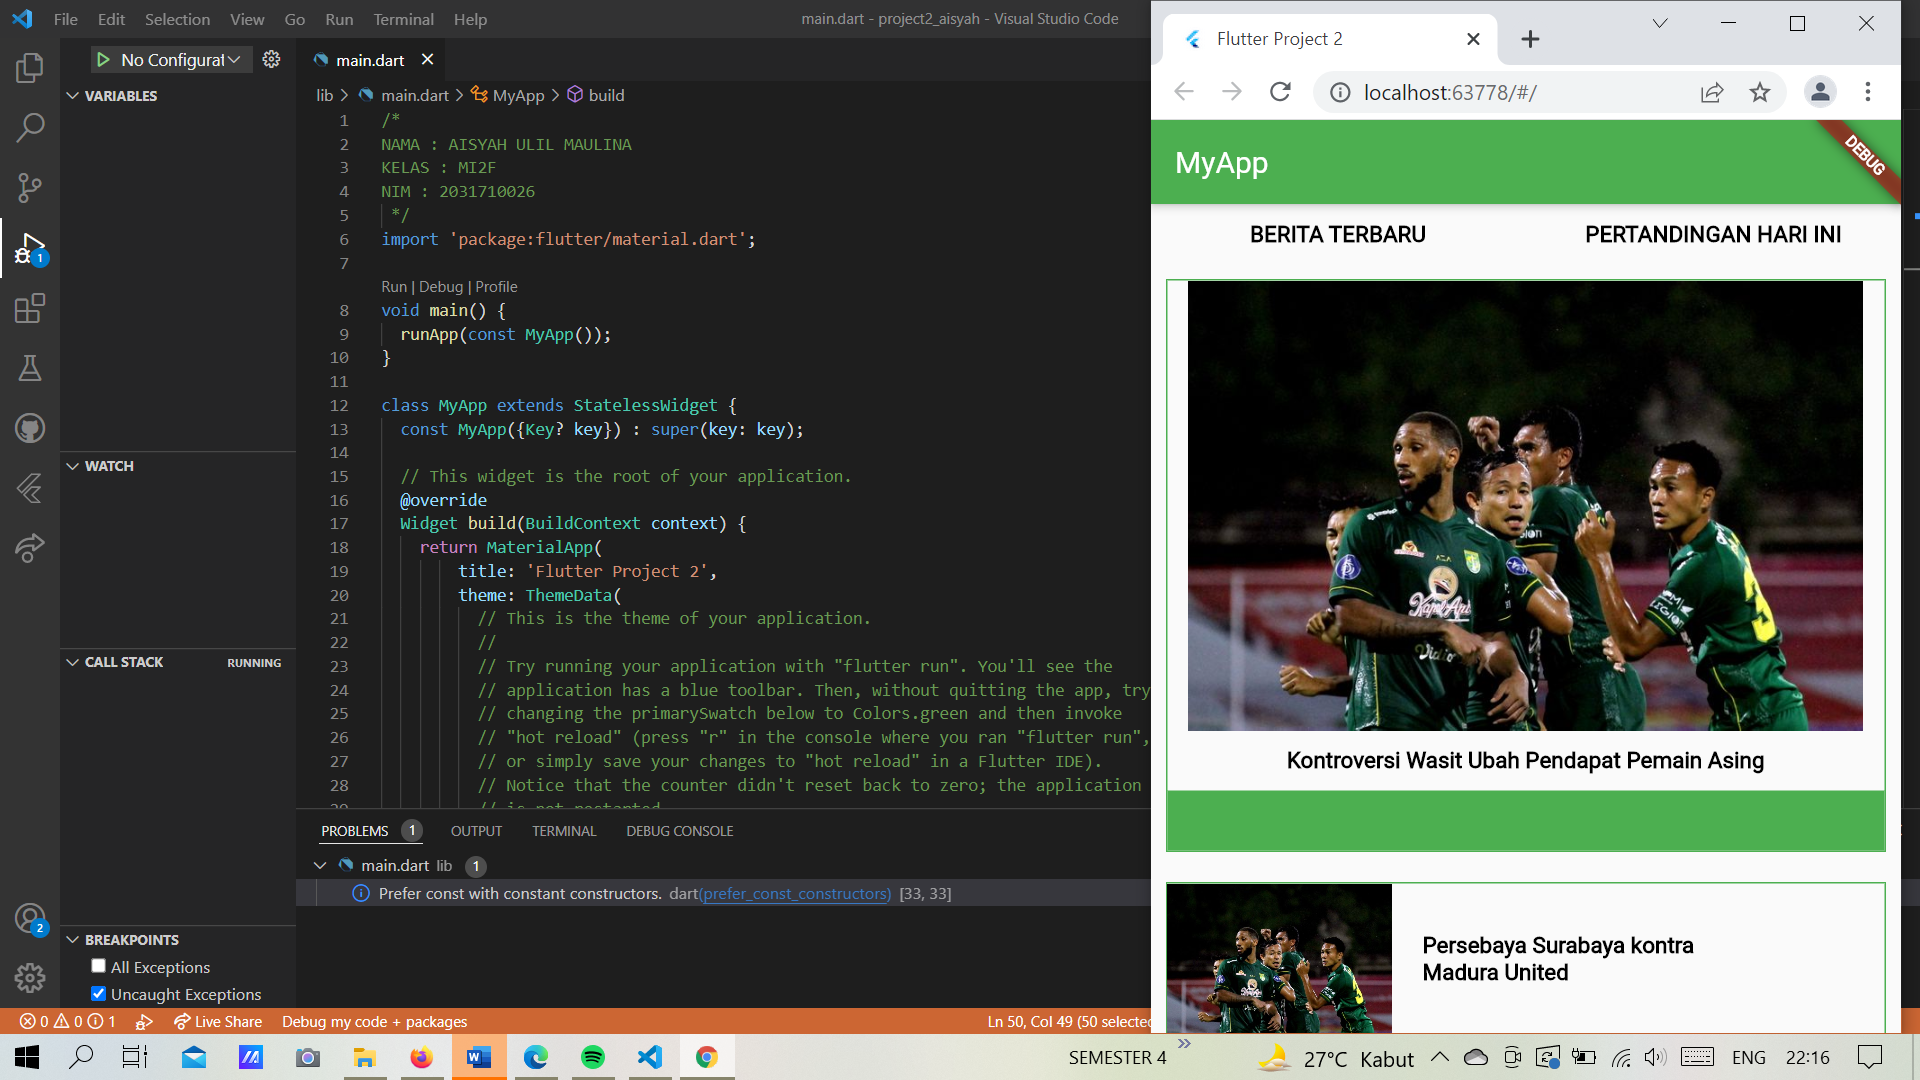The height and width of the screenshot is (1080, 1920).
Task: Open the No Configuration dropdown
Action: (170, 59)
